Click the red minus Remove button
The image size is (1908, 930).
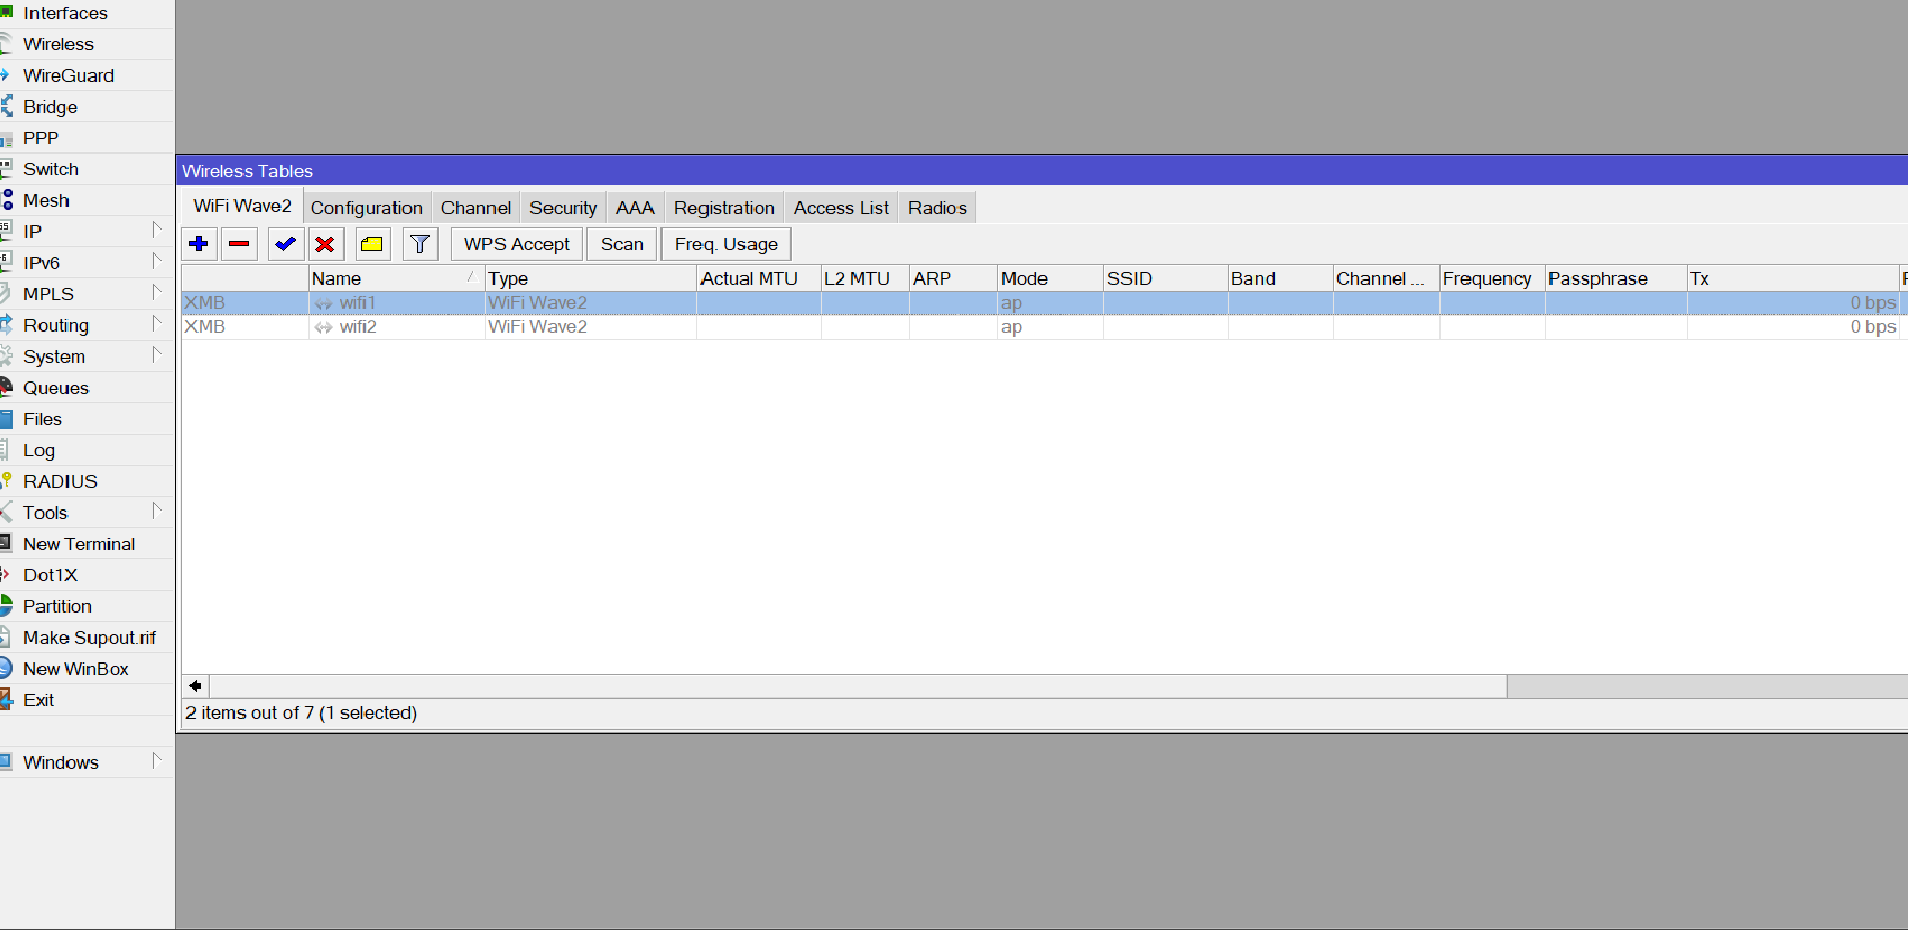(x=239, y=244)
